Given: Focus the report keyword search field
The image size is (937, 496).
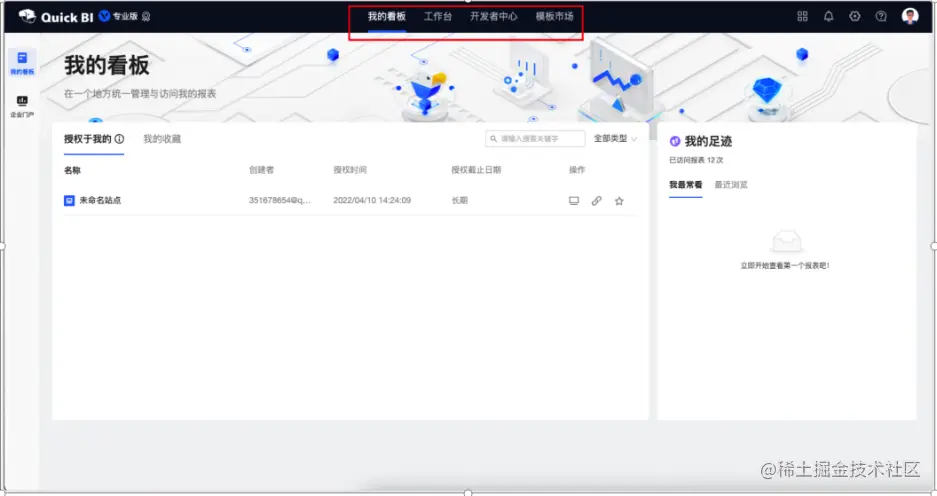Looking at the screenshot, I should (x=535, y=139).
